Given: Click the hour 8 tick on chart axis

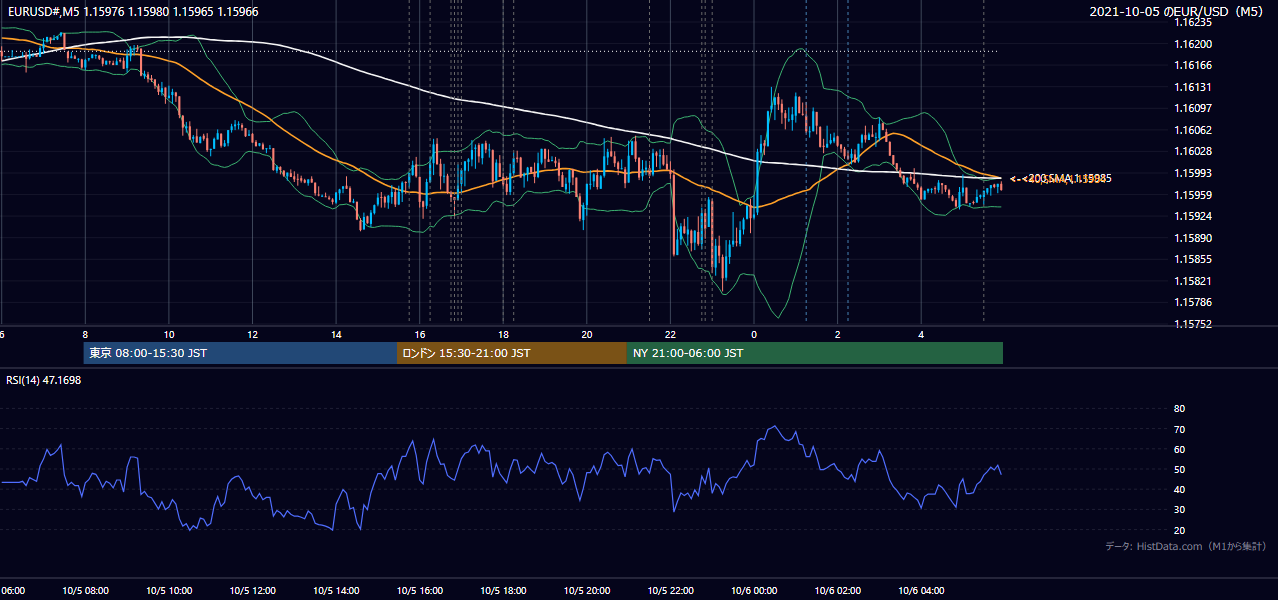Looking at the screenshot, I should (85, 334).
